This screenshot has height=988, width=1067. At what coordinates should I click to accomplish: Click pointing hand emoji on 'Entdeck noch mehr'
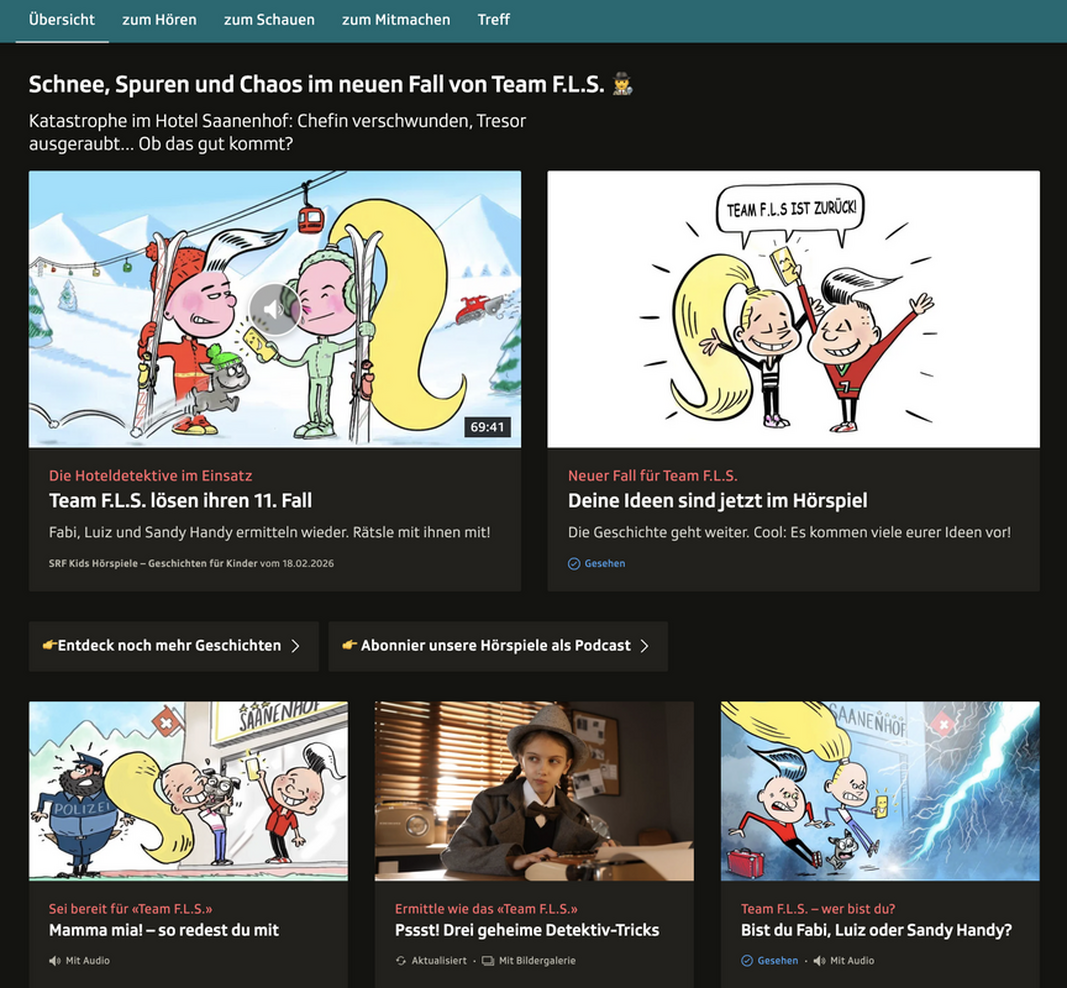tap(50, 645)
